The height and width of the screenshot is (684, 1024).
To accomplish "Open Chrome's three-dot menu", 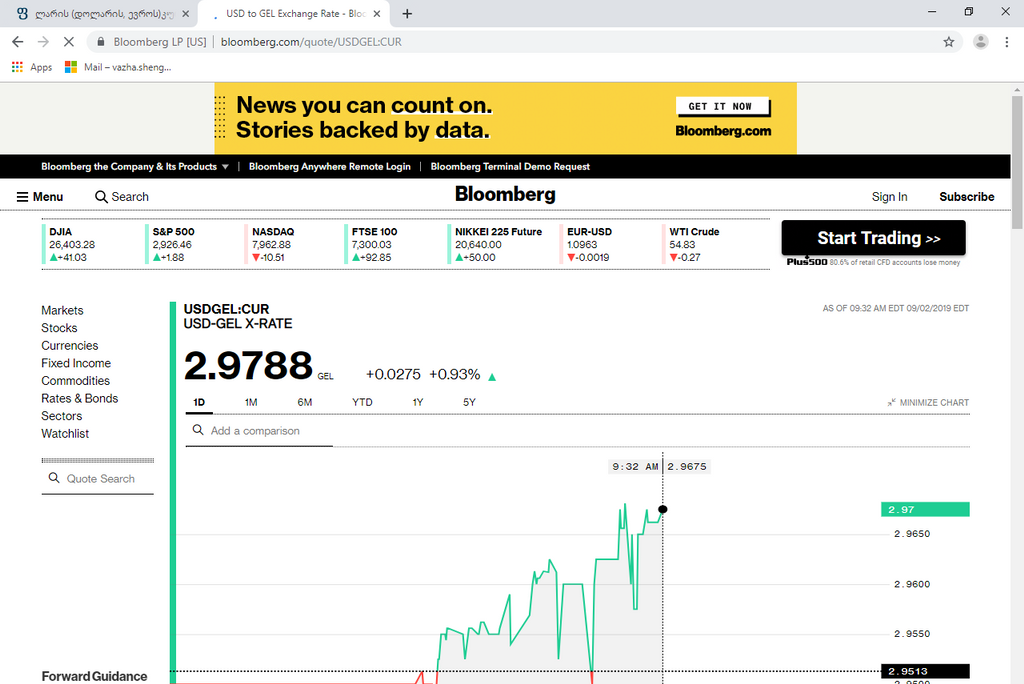I will tap(1006, 42).
